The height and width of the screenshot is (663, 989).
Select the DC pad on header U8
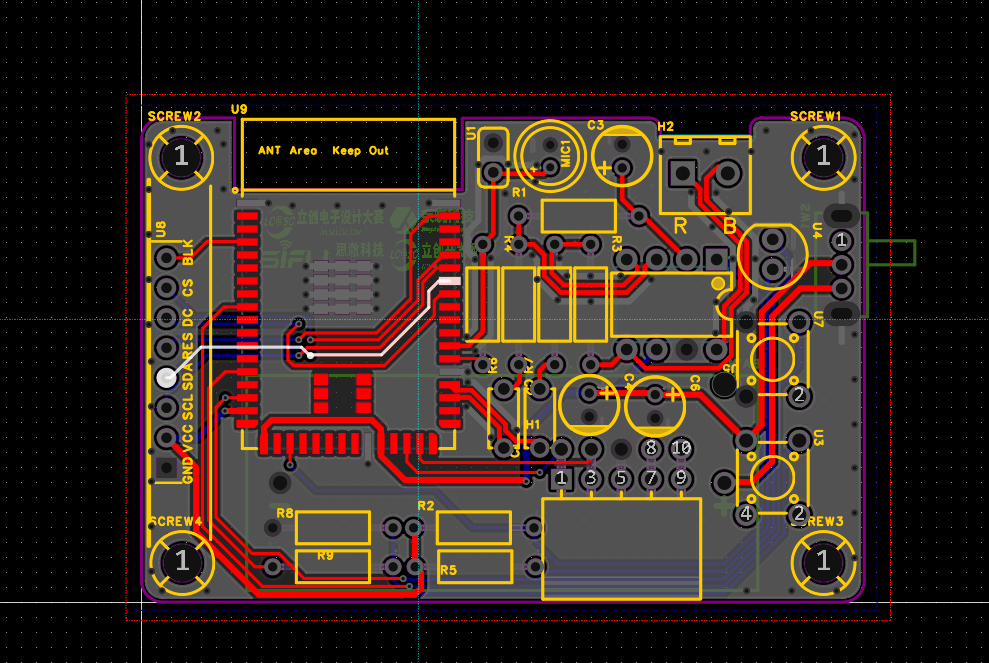(167, 317)
